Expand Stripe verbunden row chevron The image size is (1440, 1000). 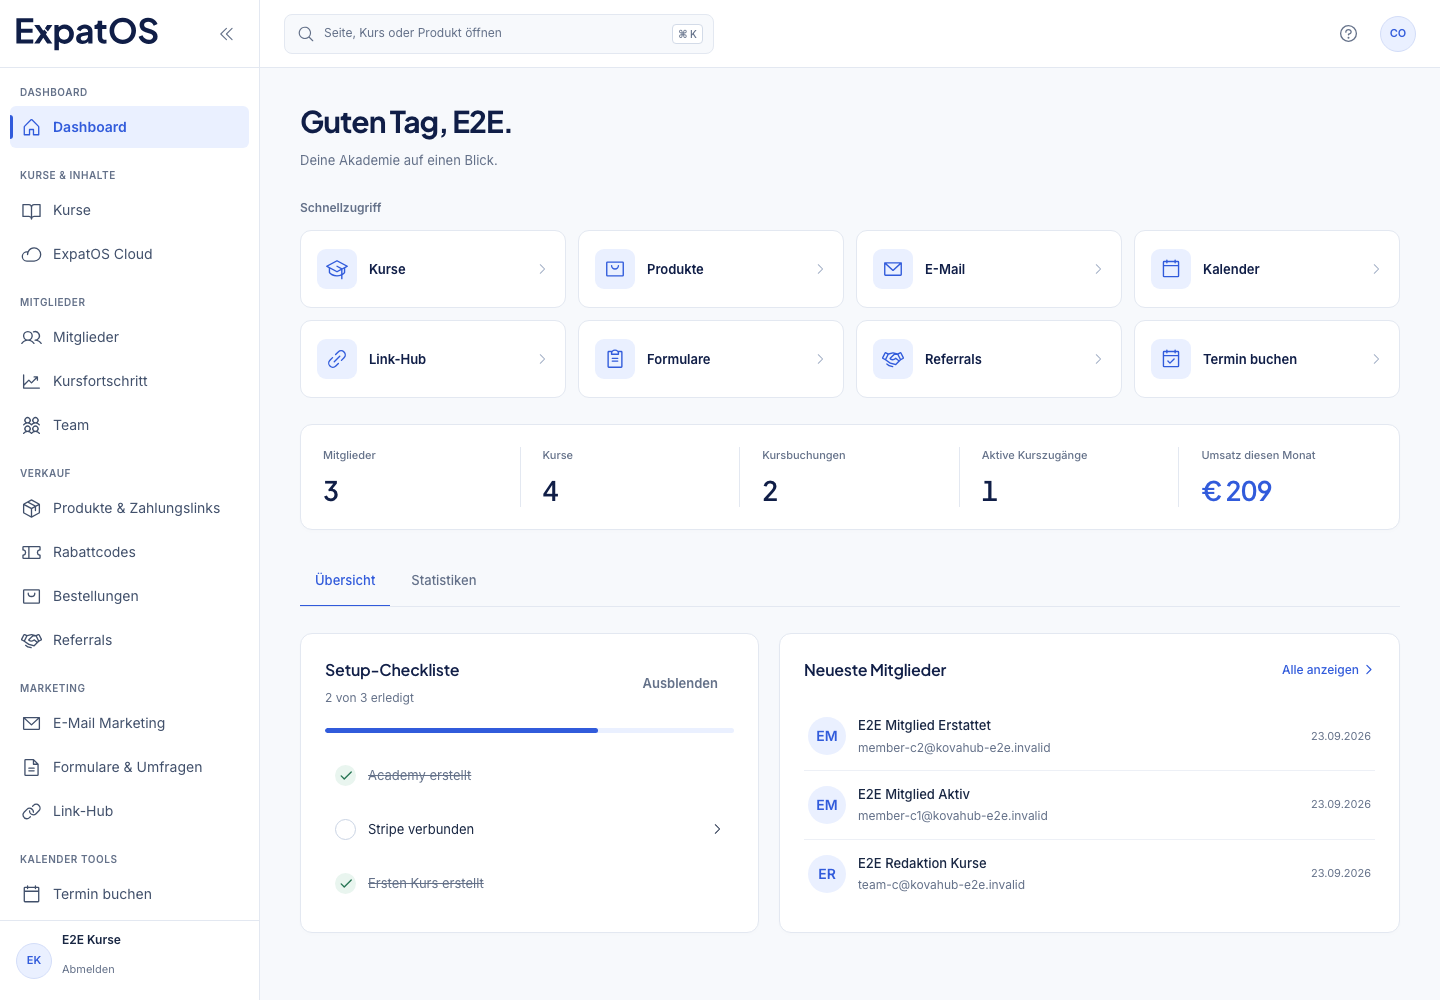tap(717, 829)
